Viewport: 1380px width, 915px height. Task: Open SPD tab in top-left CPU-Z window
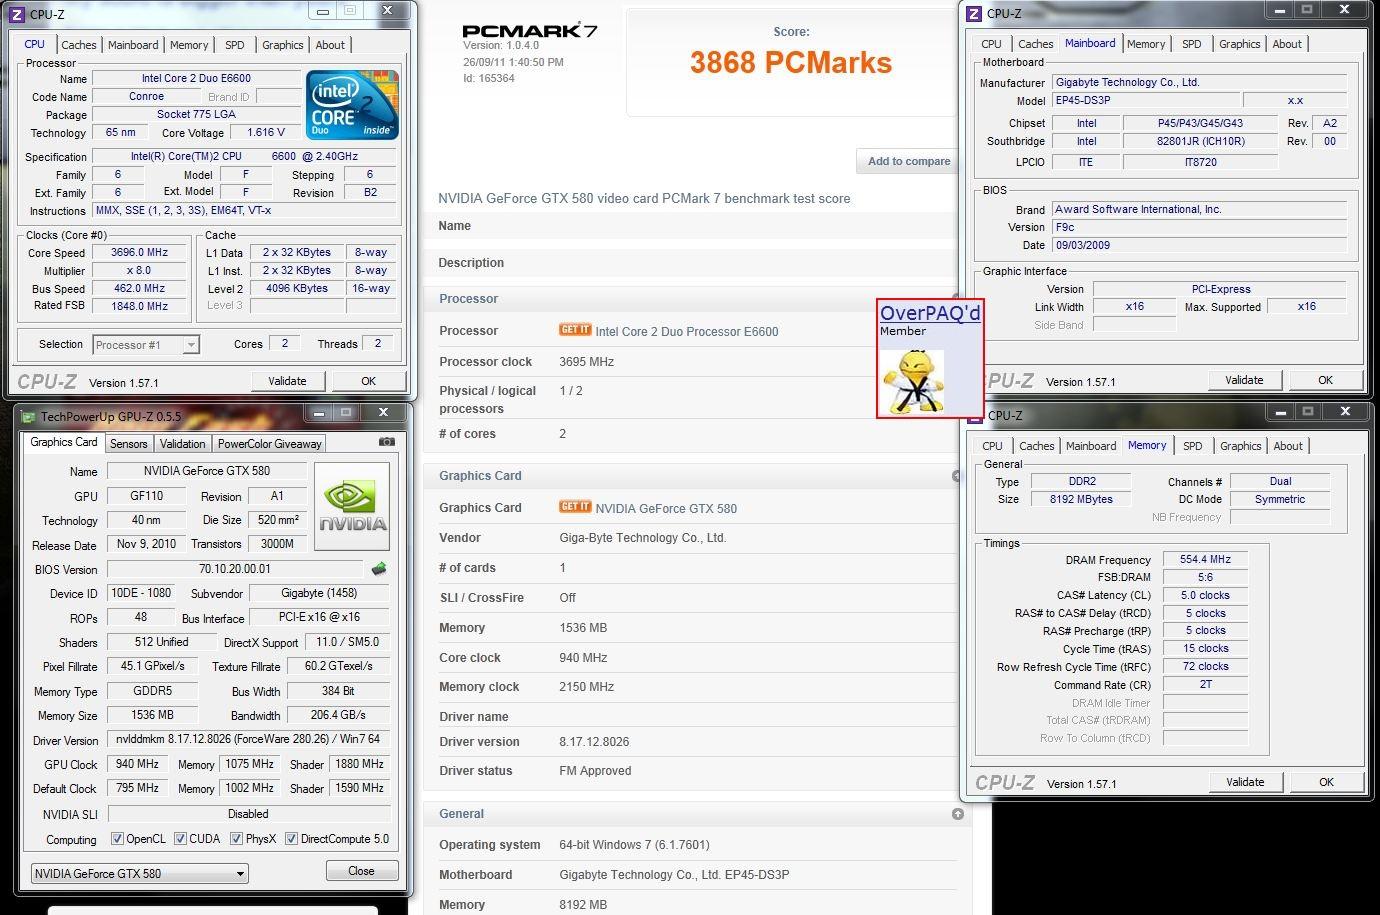pos(234,45)
